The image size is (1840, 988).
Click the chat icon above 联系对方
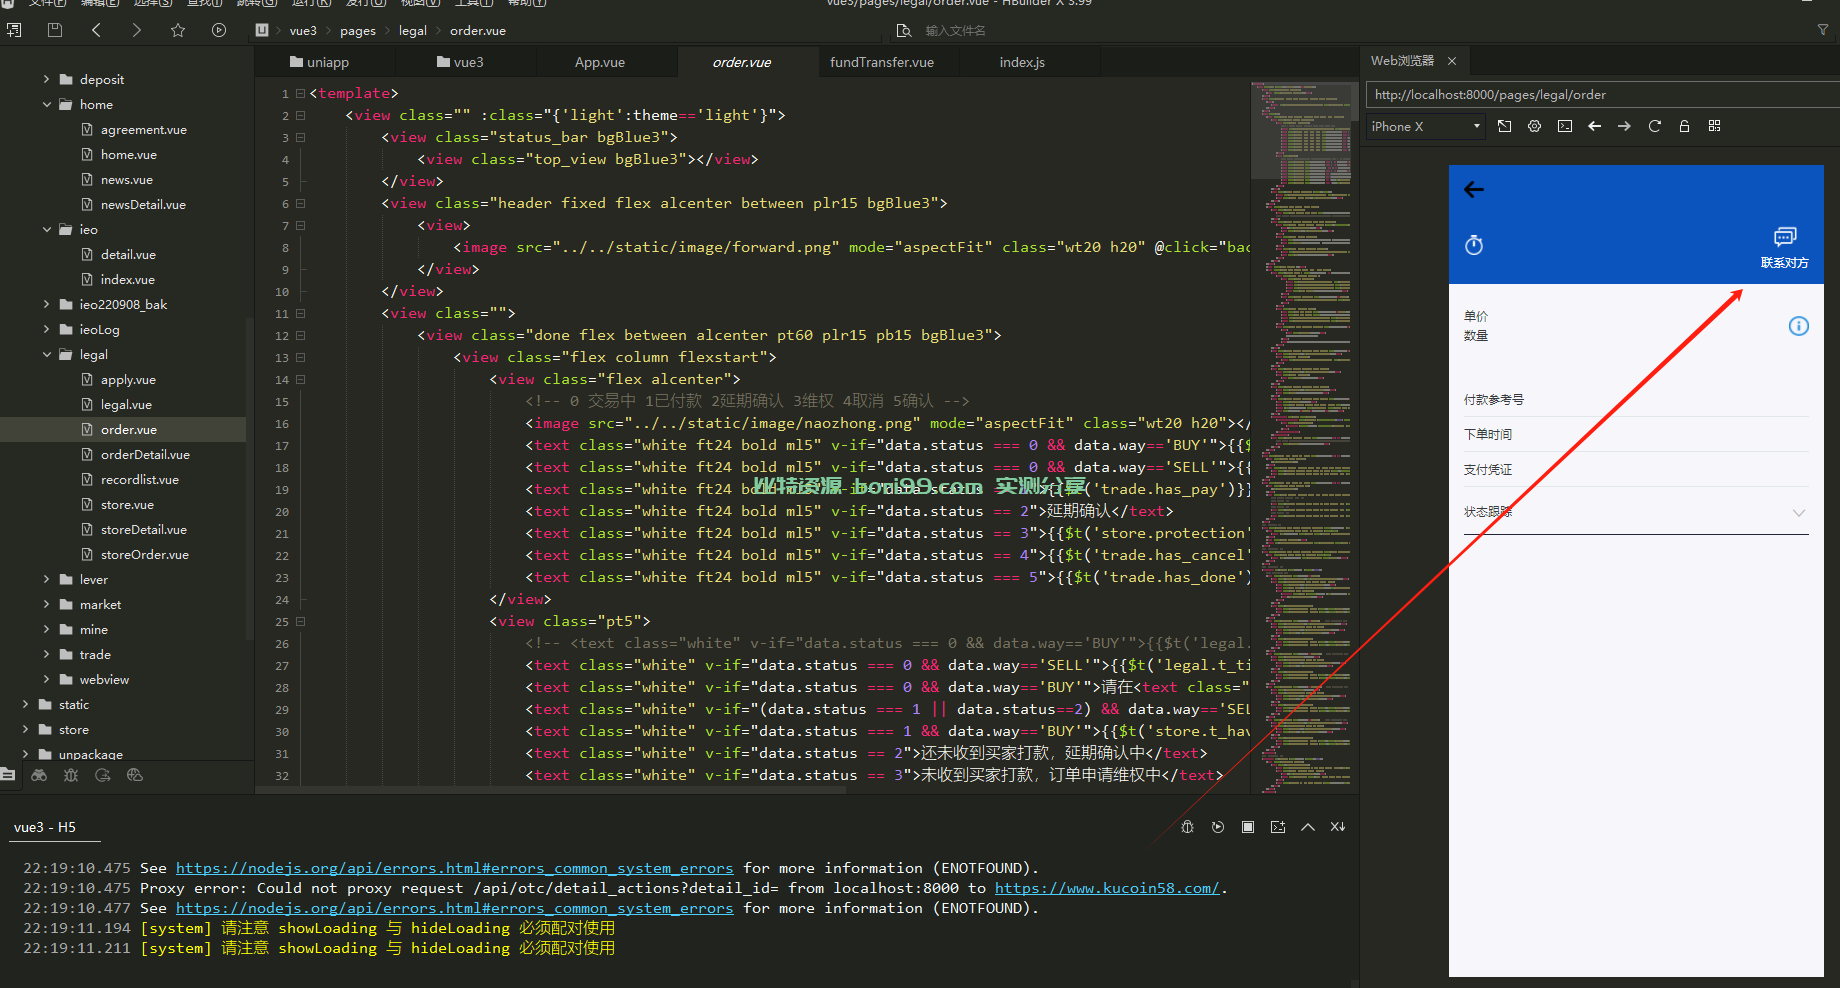coord(1785,237)
